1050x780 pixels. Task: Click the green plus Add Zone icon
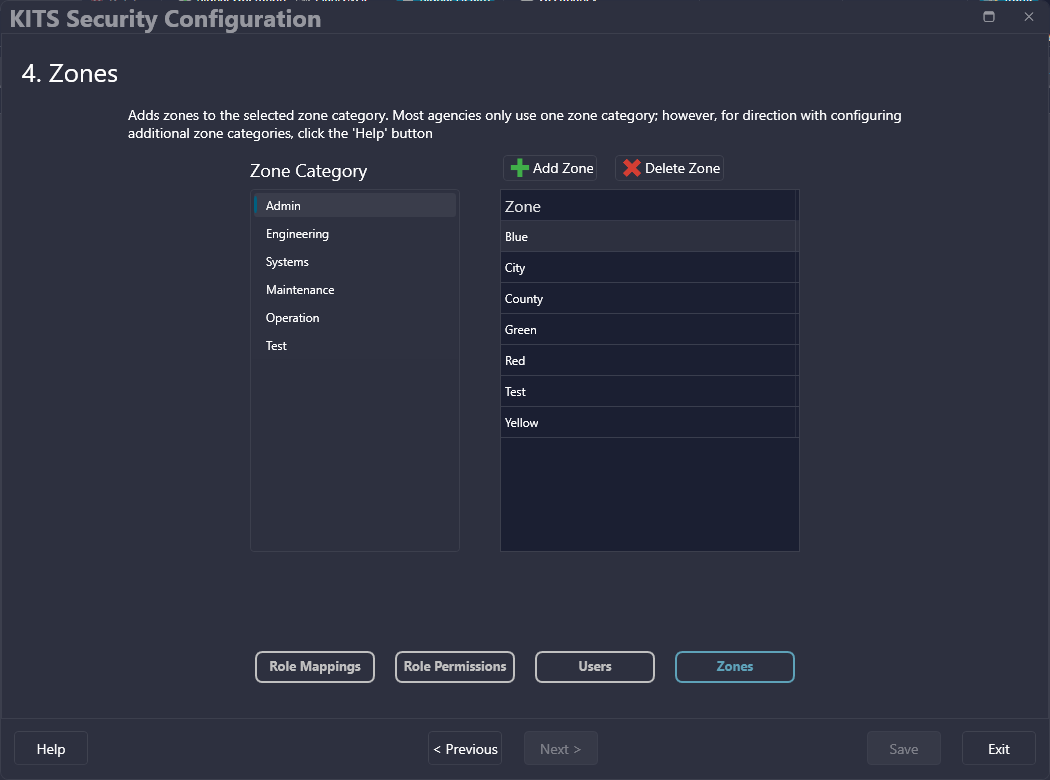tap(520, 168)
